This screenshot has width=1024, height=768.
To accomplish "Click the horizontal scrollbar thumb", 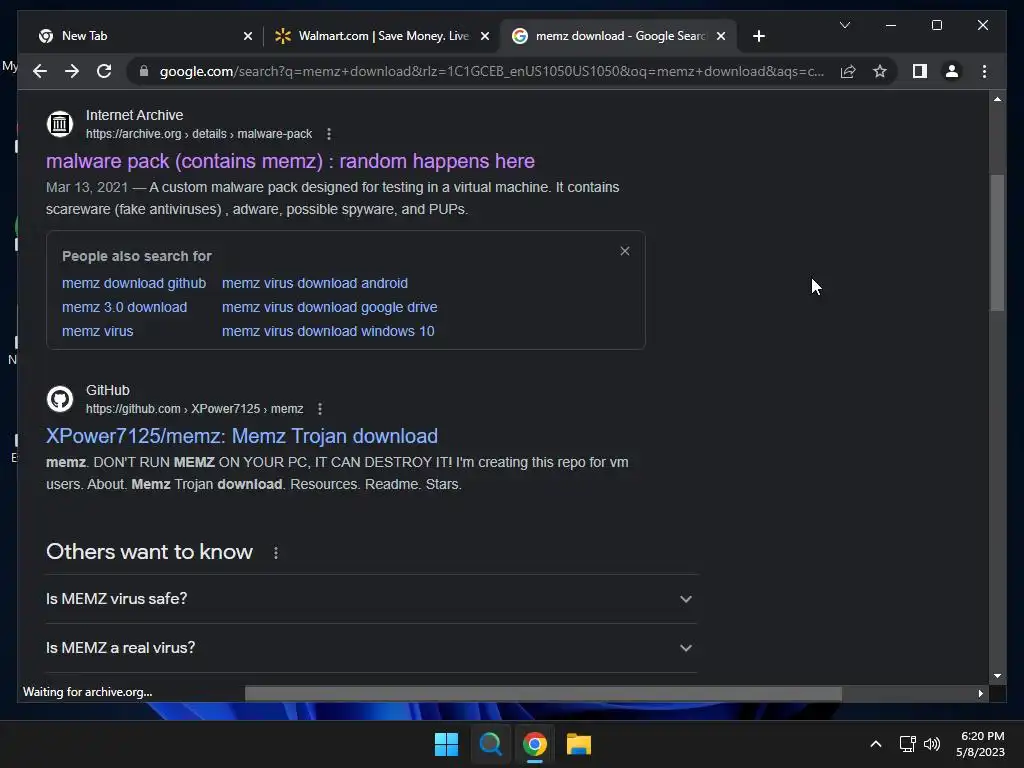I will coord(543,694).
